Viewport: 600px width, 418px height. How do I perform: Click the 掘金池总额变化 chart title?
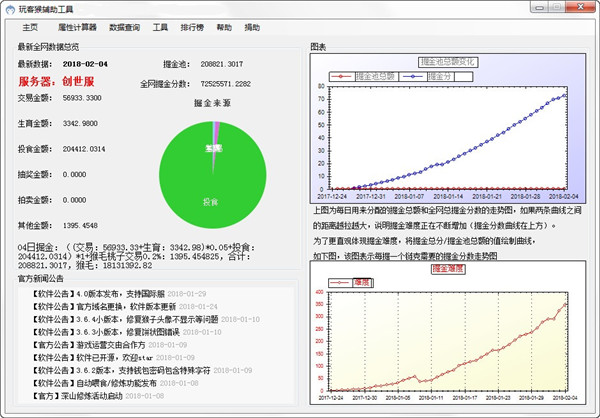click(448, 62)
